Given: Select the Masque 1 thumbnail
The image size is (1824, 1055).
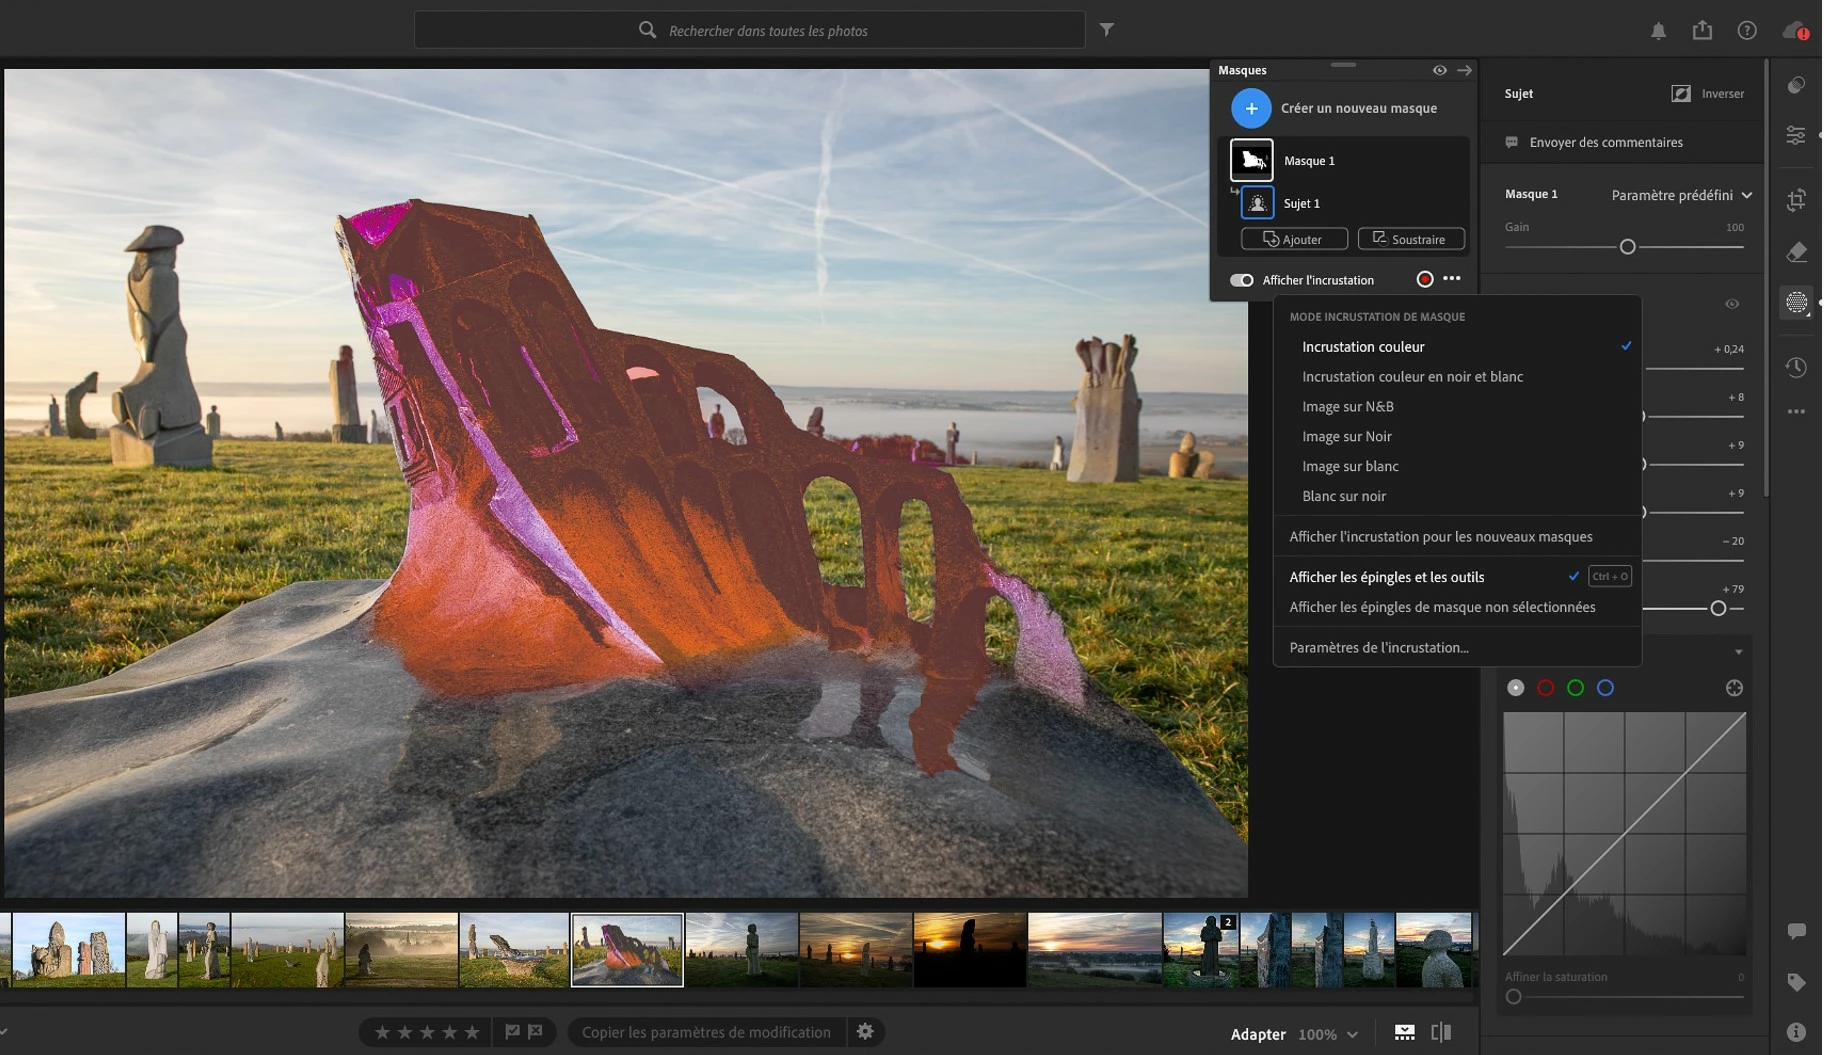Looking at the screenshot, I should click(1251, 160).
